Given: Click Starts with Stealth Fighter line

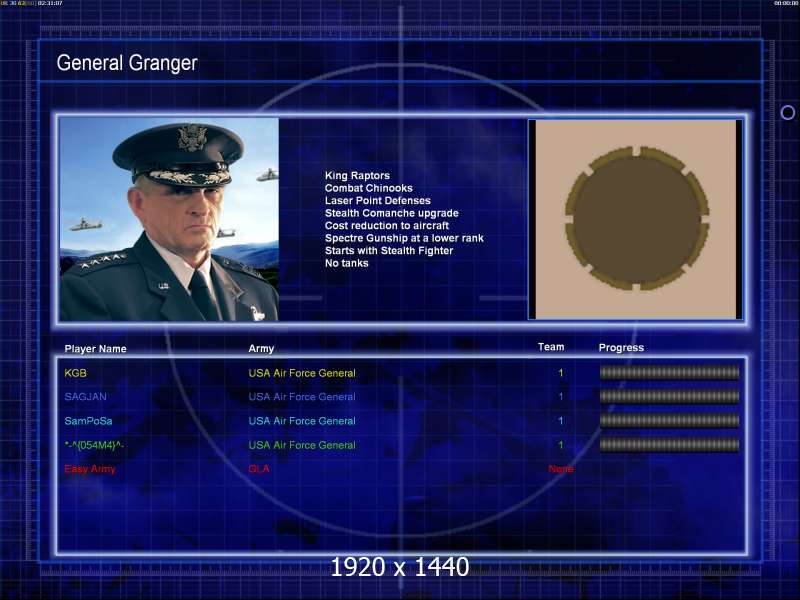Looking at the screenshot, I should (389, 251).
